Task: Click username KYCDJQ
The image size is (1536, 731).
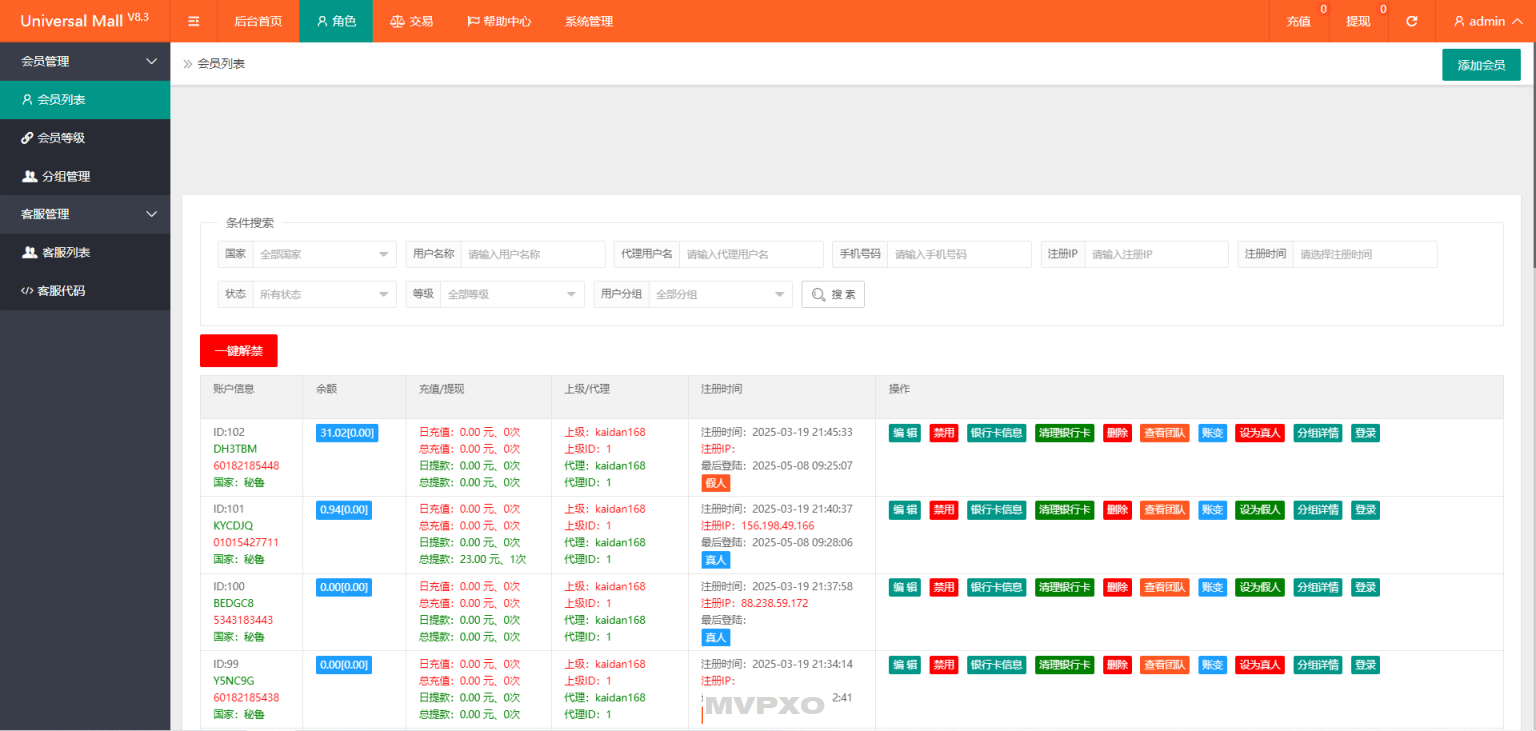Action: pos(233,526)
